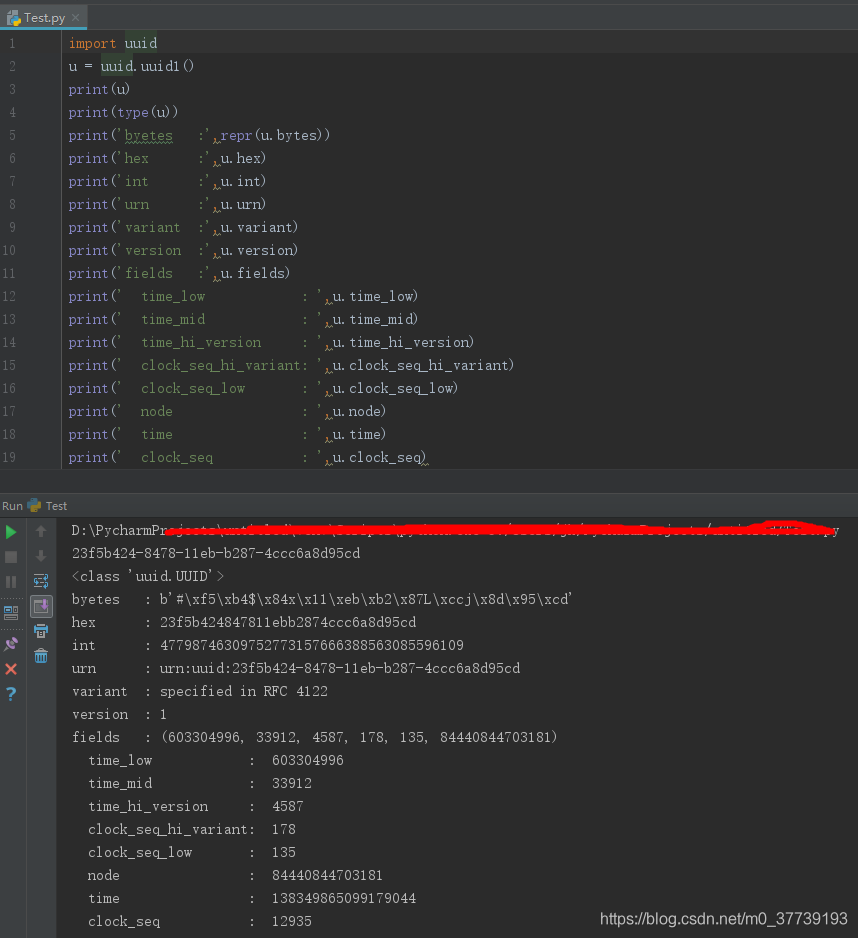Toggle Scroll to End in console
The image size is (858, 938).
(x=40, y=605)
